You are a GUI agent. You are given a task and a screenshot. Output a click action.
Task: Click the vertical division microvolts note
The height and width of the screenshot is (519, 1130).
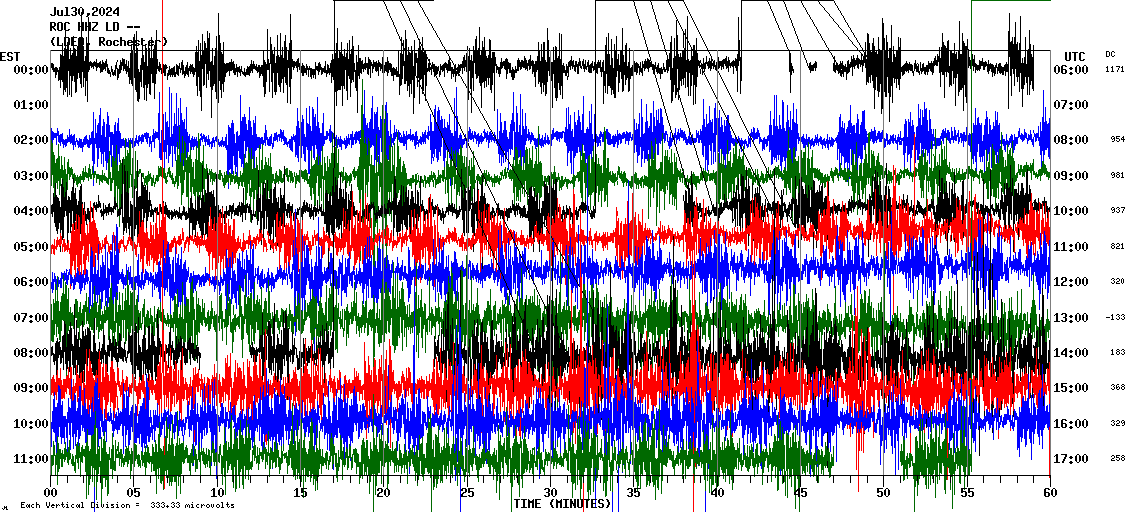coord(127,506)
